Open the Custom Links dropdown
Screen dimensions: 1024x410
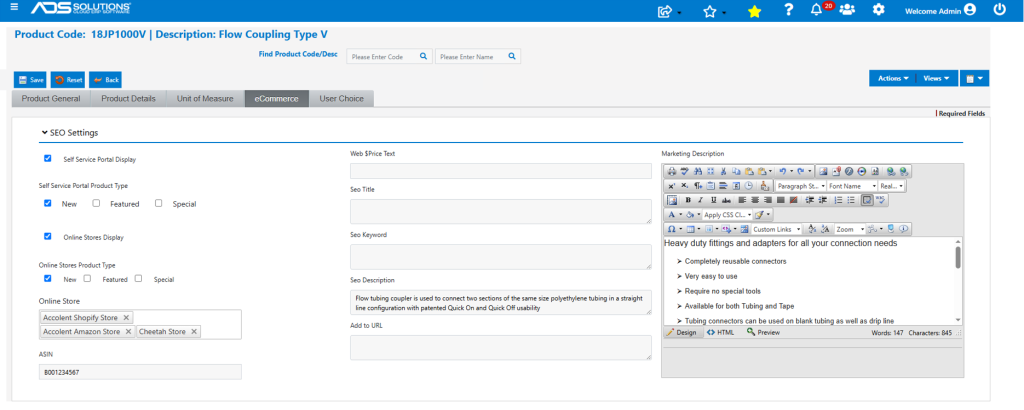coord(776,229)
